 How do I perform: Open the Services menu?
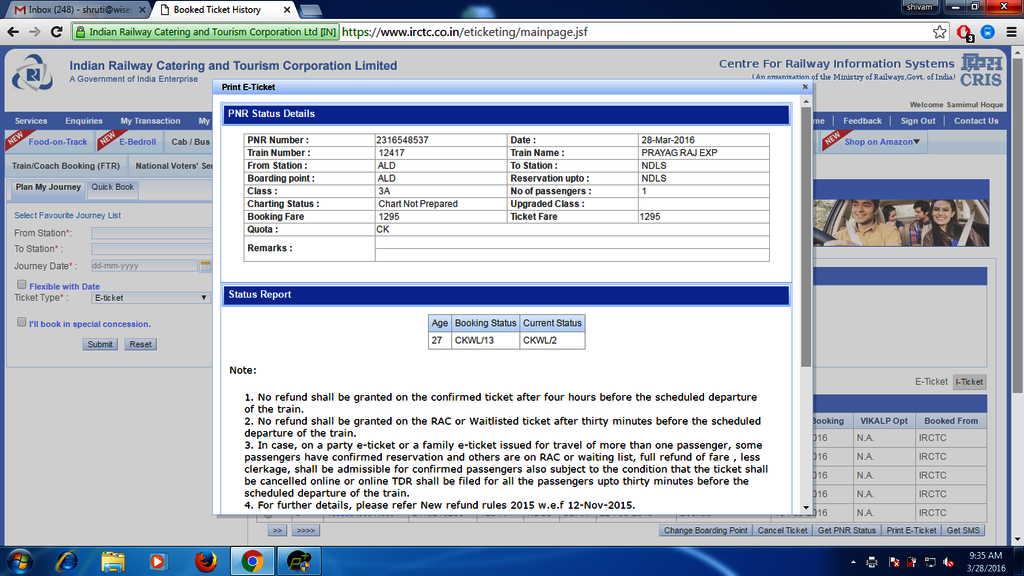31,121
